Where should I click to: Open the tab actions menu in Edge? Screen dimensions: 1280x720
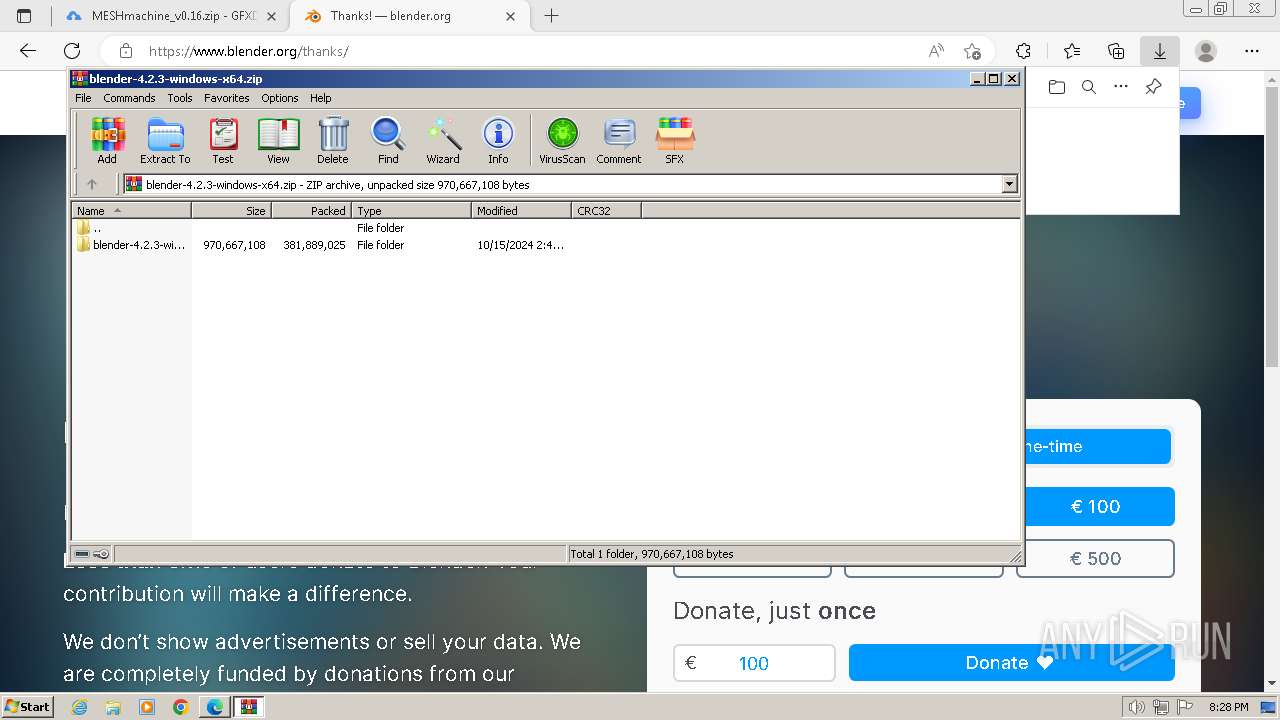tap(24, 16)
